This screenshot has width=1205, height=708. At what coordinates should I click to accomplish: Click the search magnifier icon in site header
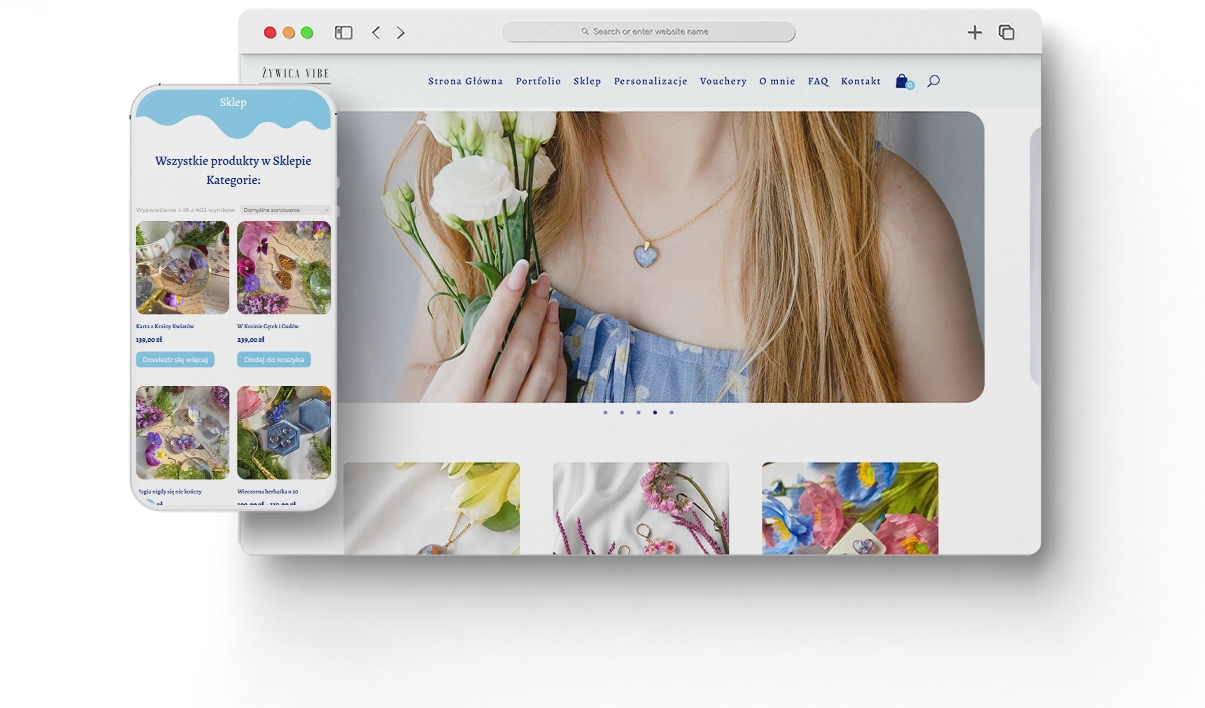[933, 81]
